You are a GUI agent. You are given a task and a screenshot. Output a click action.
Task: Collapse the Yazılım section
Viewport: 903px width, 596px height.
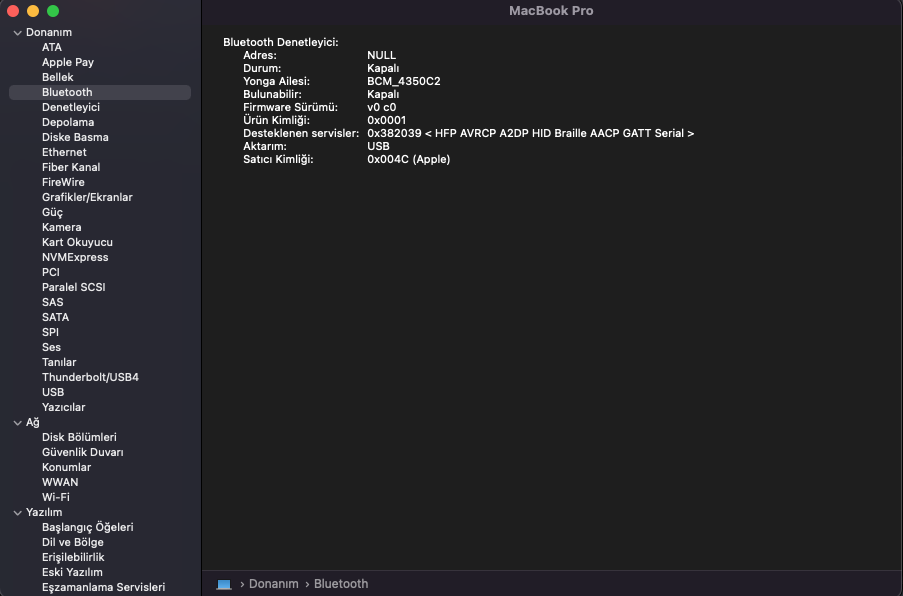coord(17,513)
